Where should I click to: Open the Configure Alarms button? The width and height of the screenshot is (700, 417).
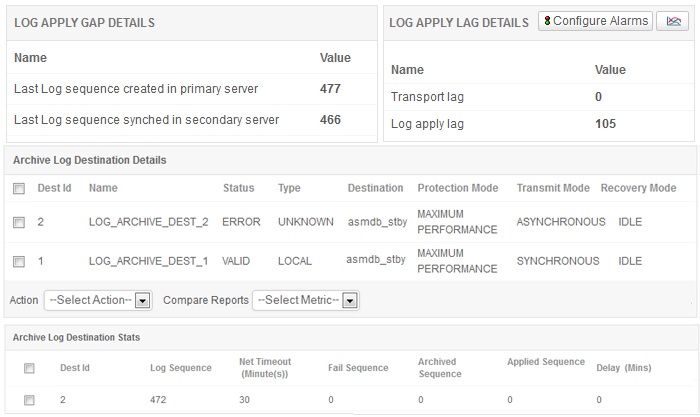(595, 21)
